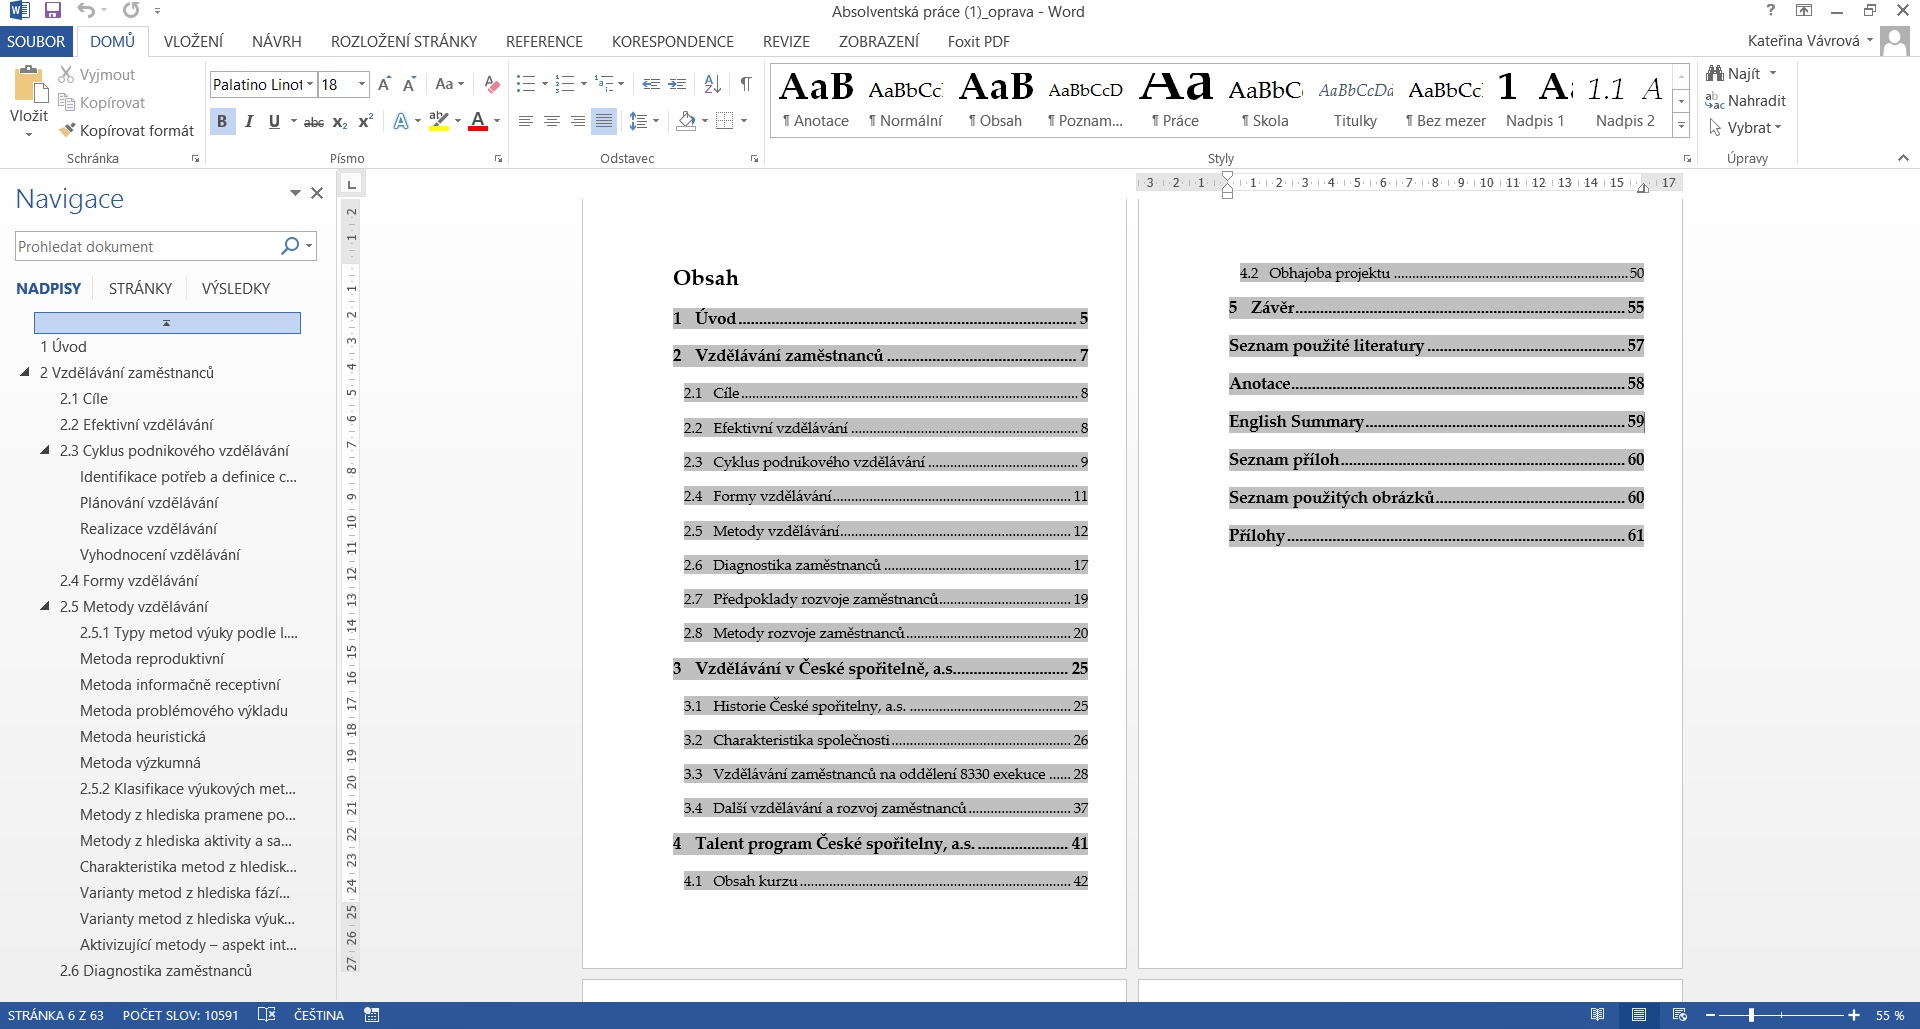
Task: Open the Word help question mark
Action: (1770, 11)
